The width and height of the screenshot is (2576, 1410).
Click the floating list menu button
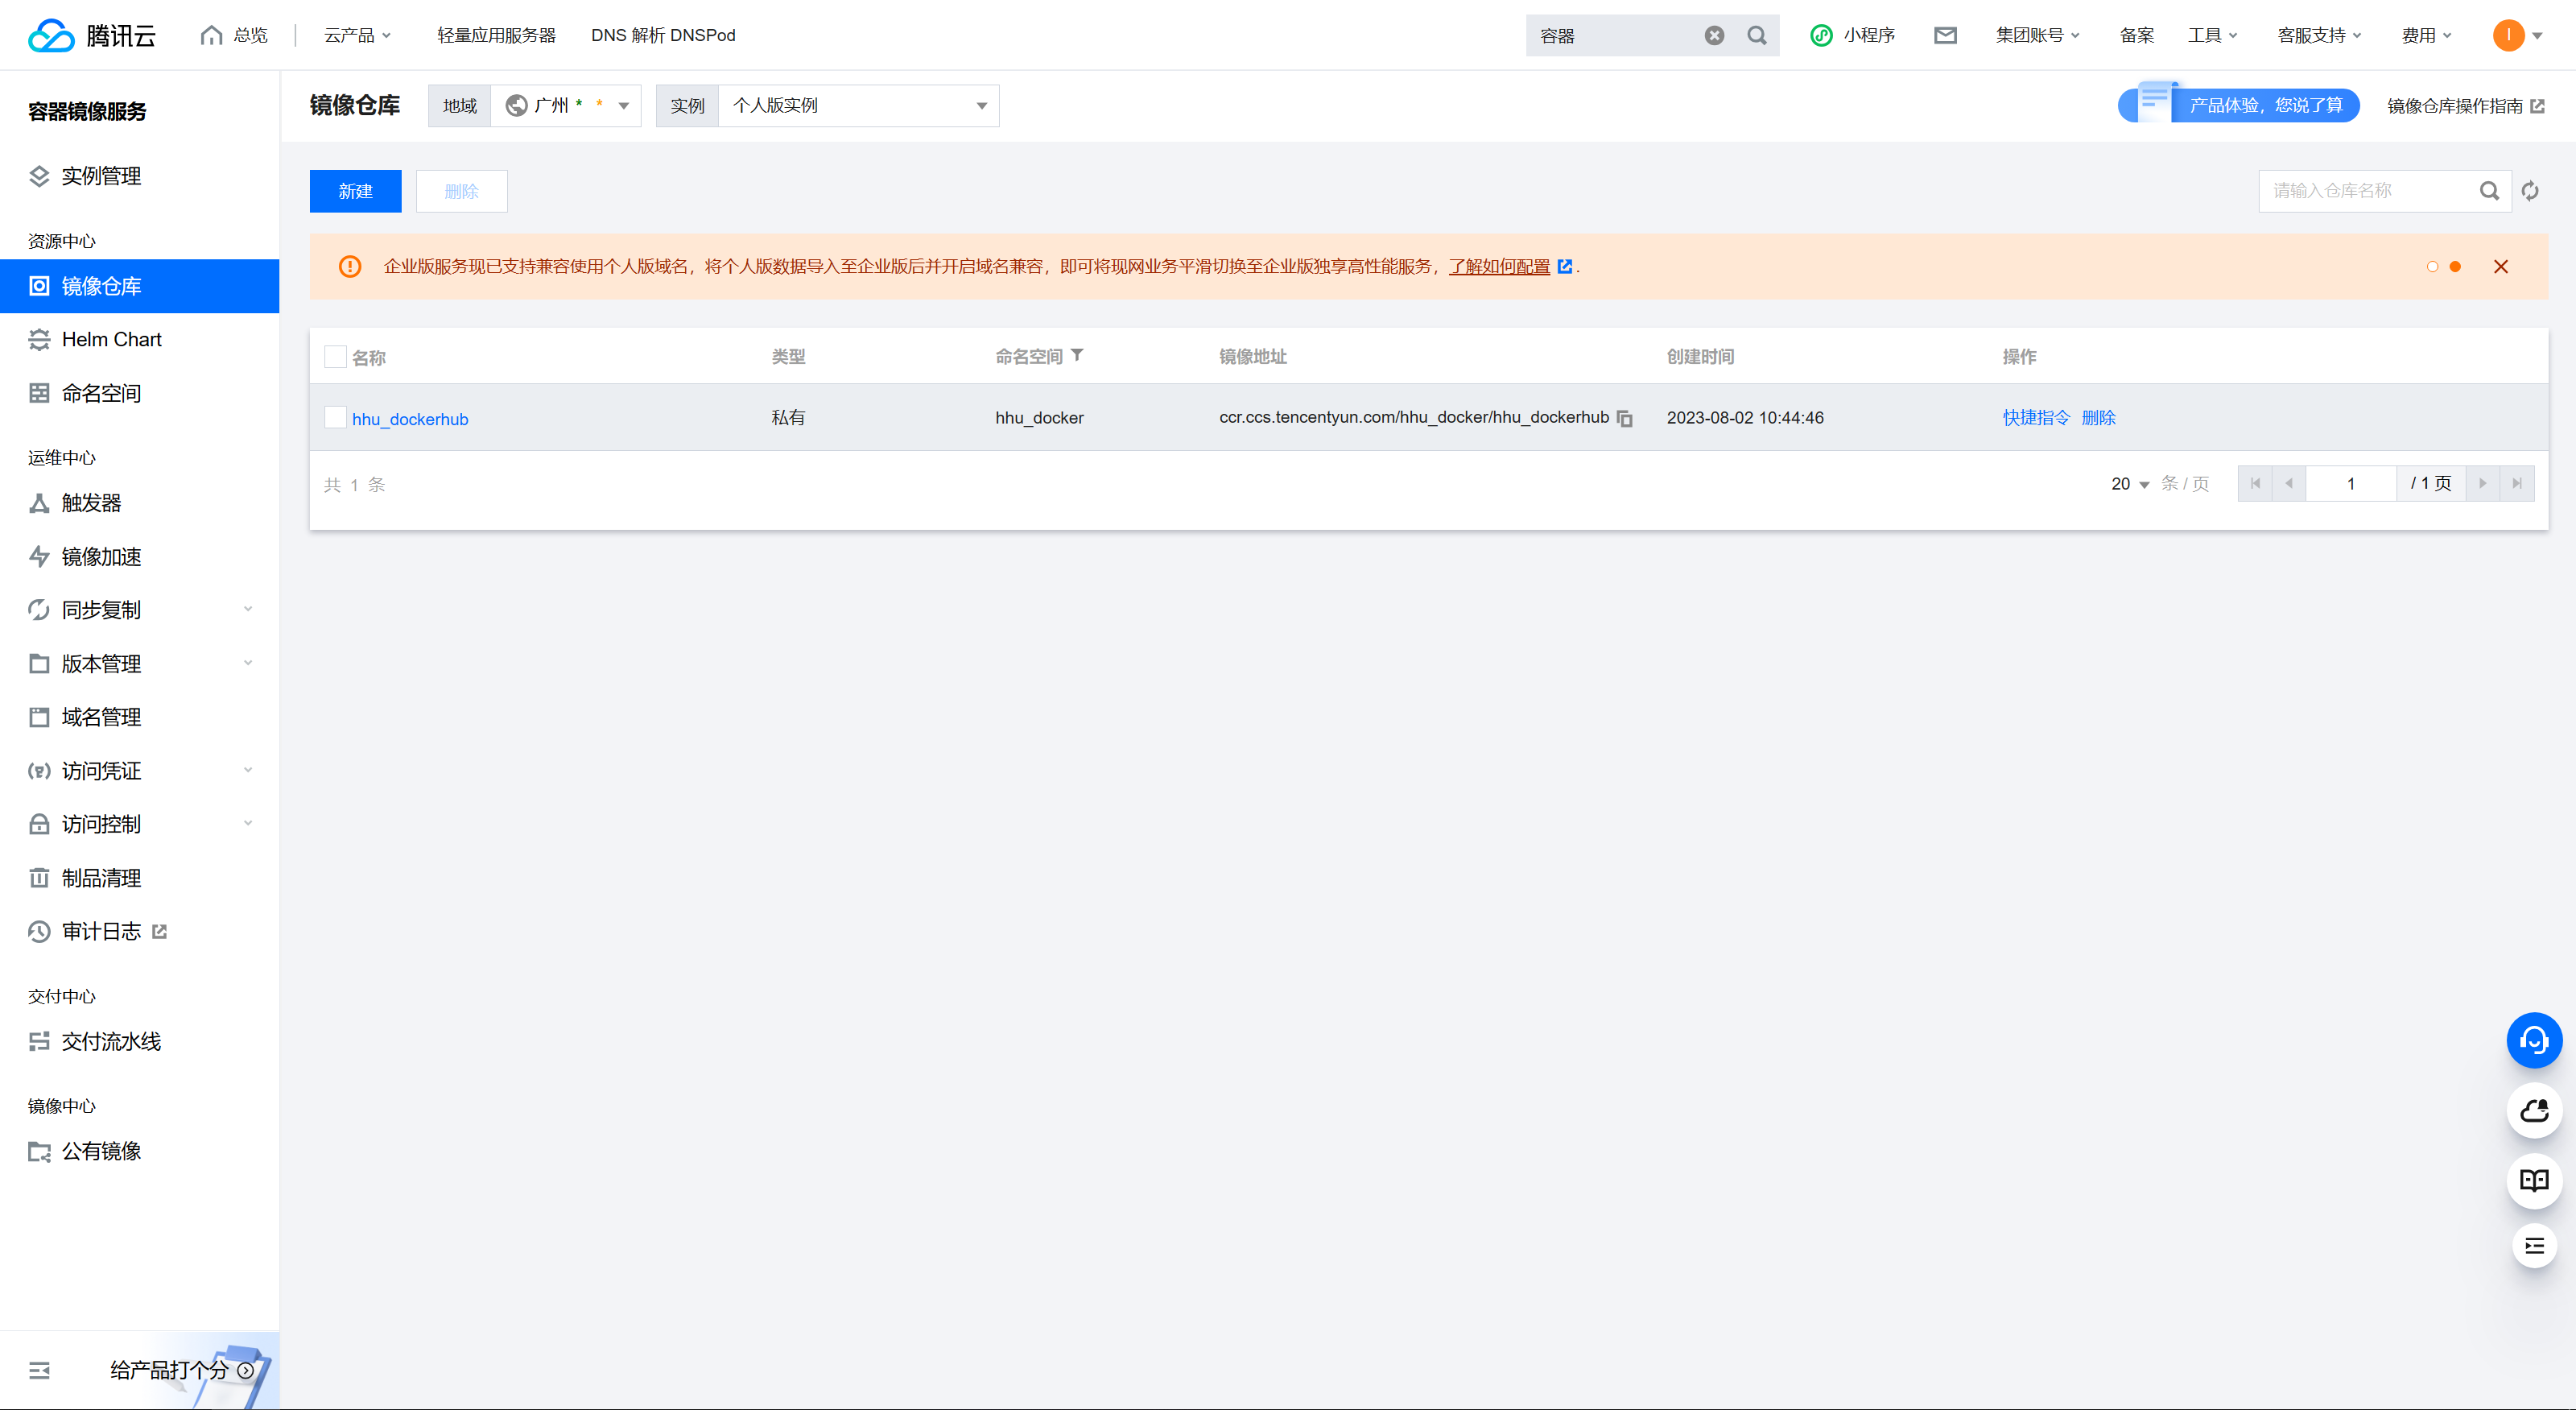tap(2534, 1246)
